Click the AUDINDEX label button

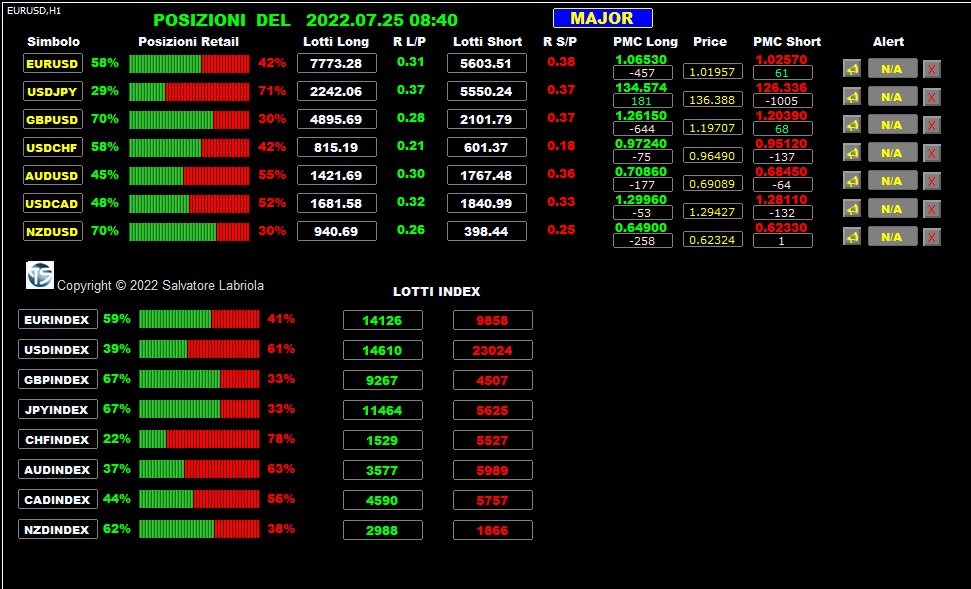point(58,469)
